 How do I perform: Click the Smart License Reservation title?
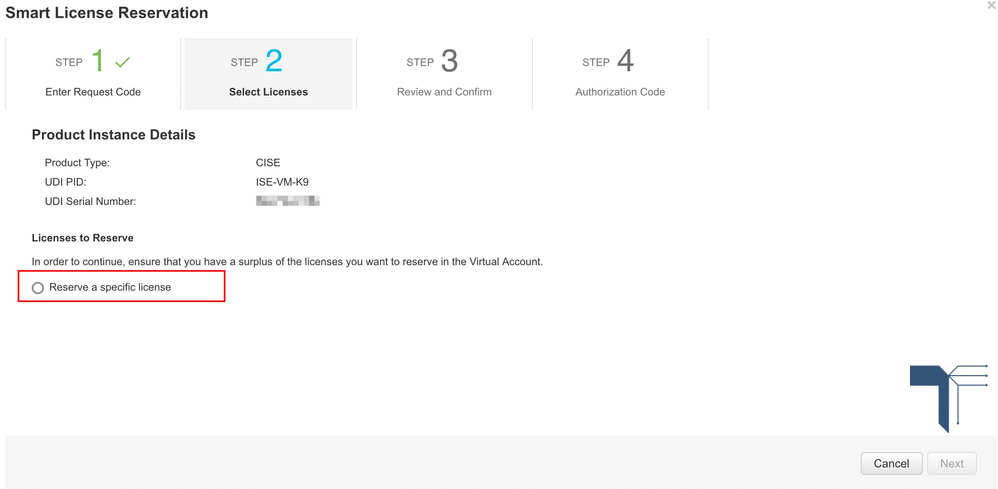coord(107,12)
